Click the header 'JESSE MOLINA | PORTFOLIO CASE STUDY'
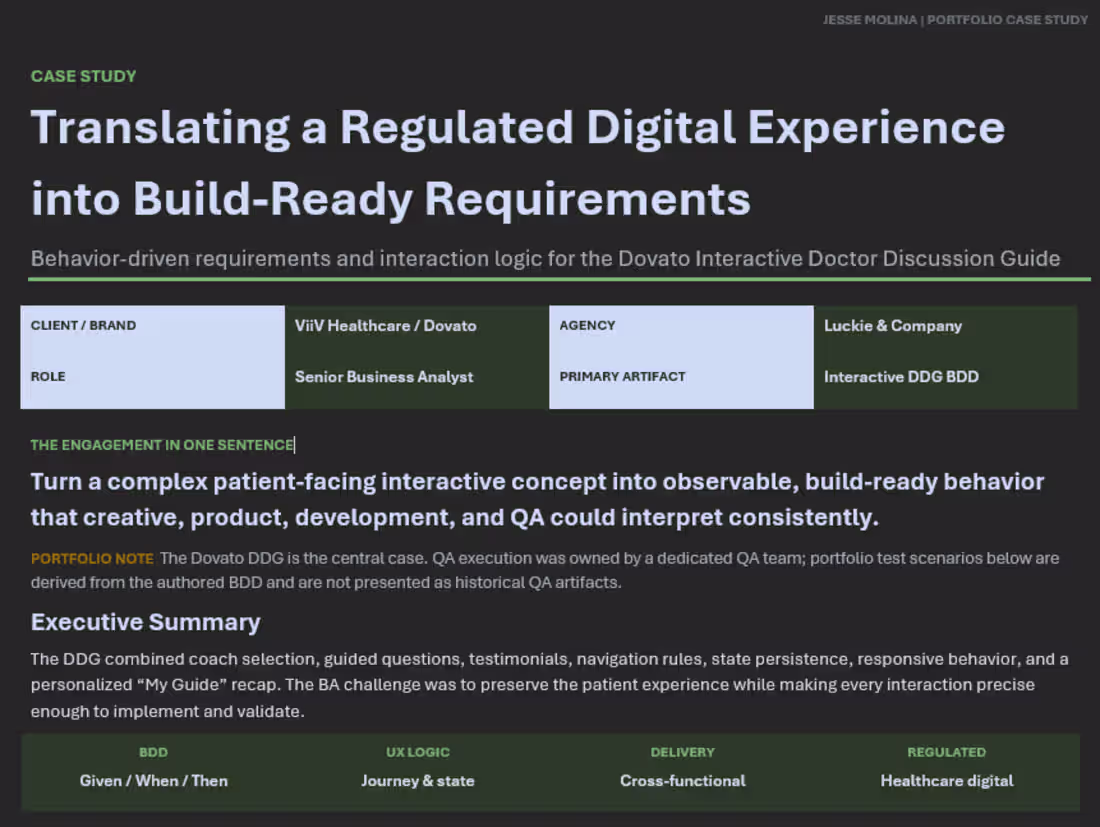This screenshot has width=1100, height=827. (x=955, y=20)
